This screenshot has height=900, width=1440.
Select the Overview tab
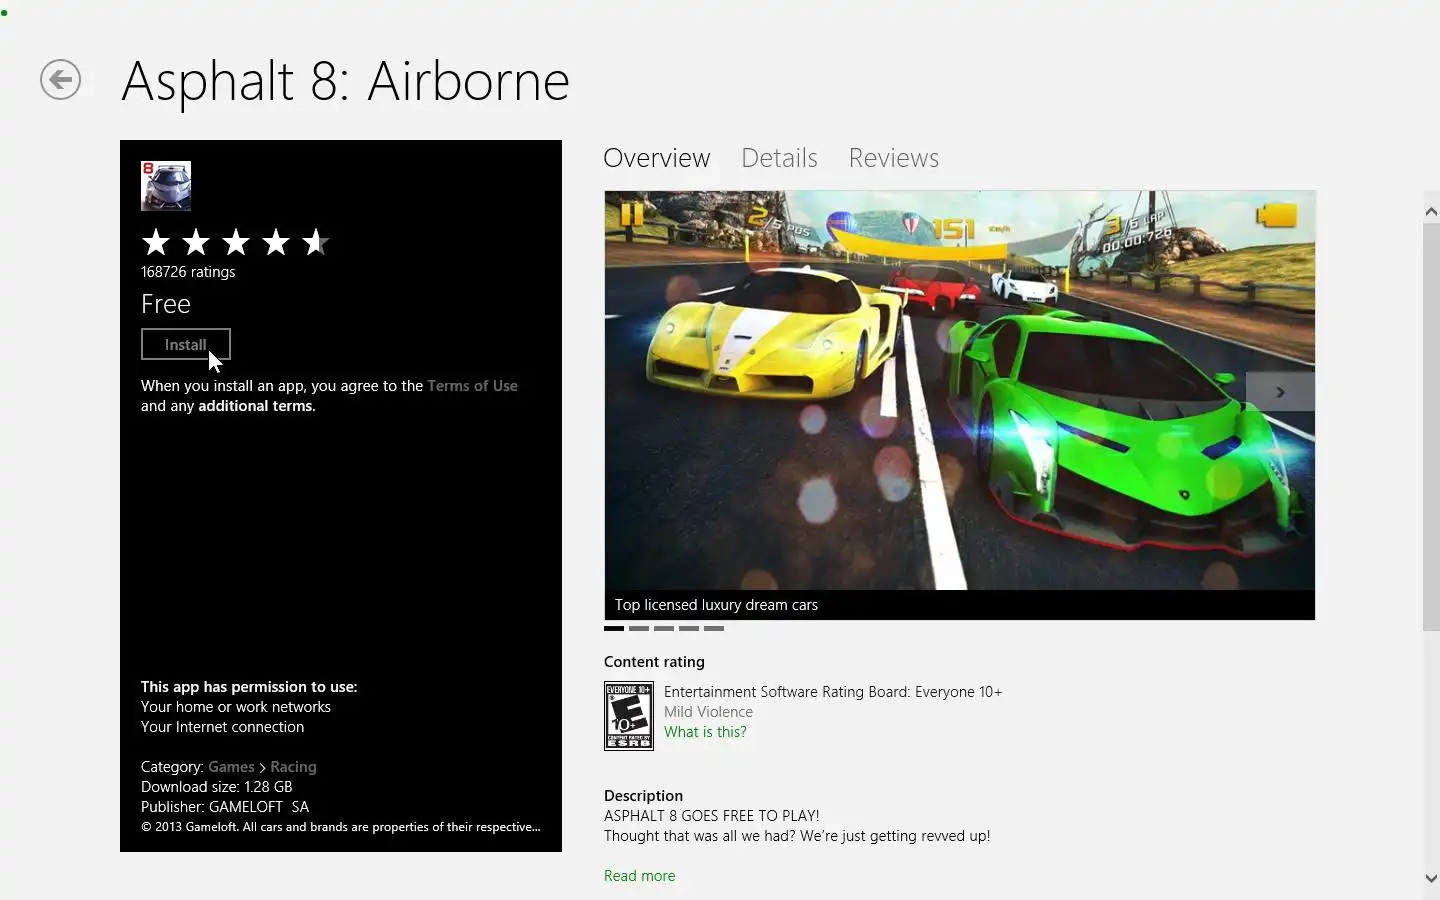pos(657,158)
